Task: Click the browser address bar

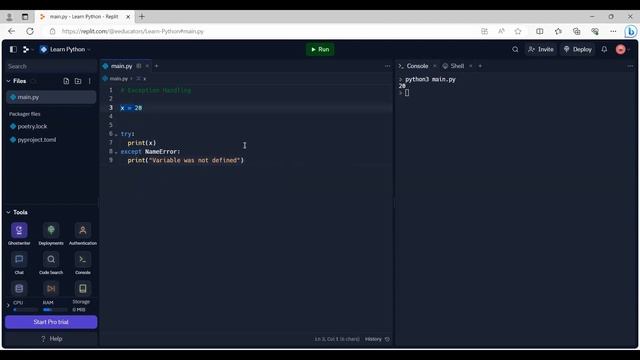Action: pos(261,31)
